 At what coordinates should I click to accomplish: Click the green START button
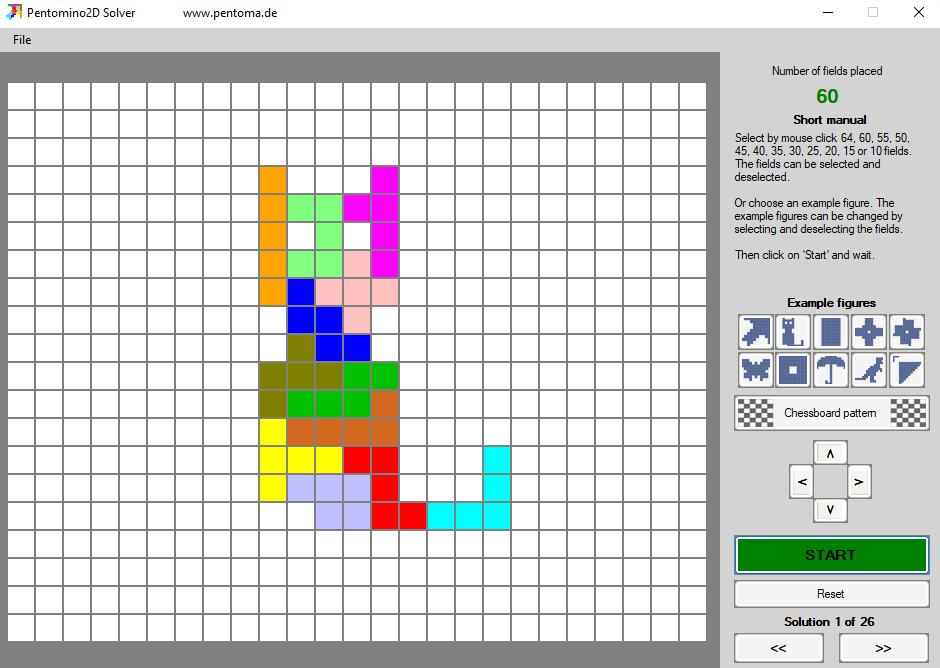pos(831,555)
